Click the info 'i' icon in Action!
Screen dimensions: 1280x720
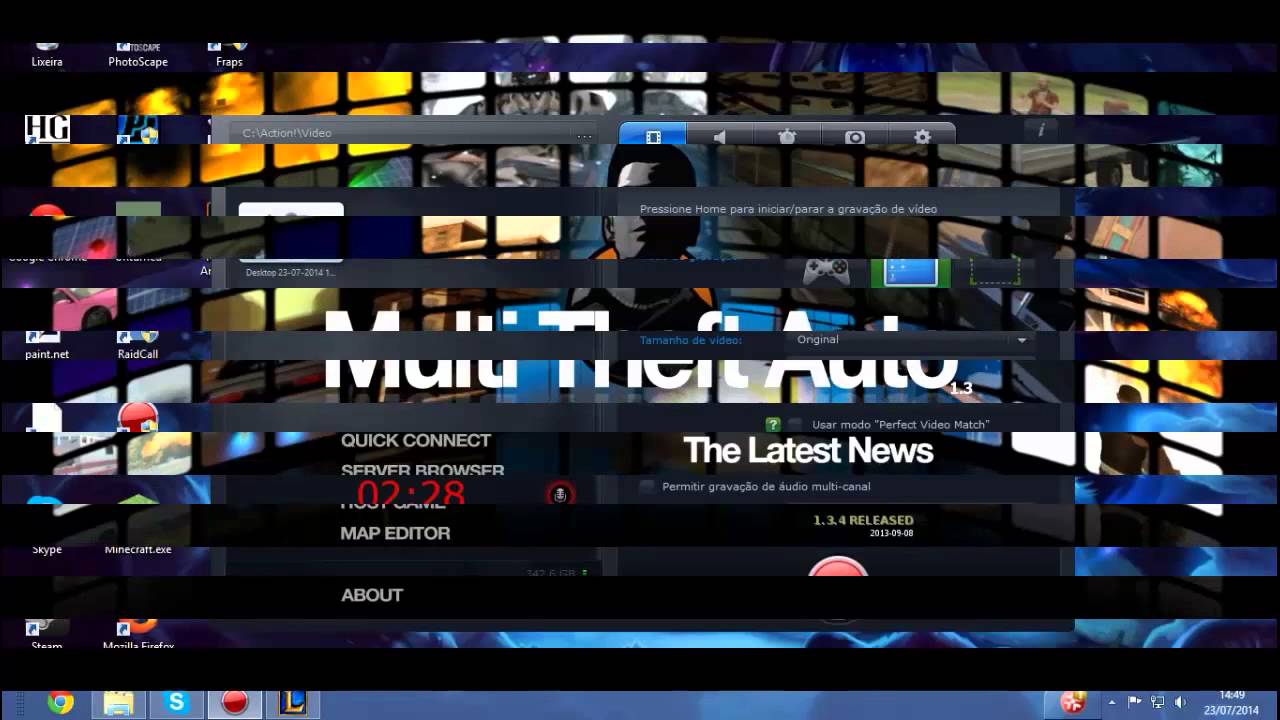tap(1041, 130)
